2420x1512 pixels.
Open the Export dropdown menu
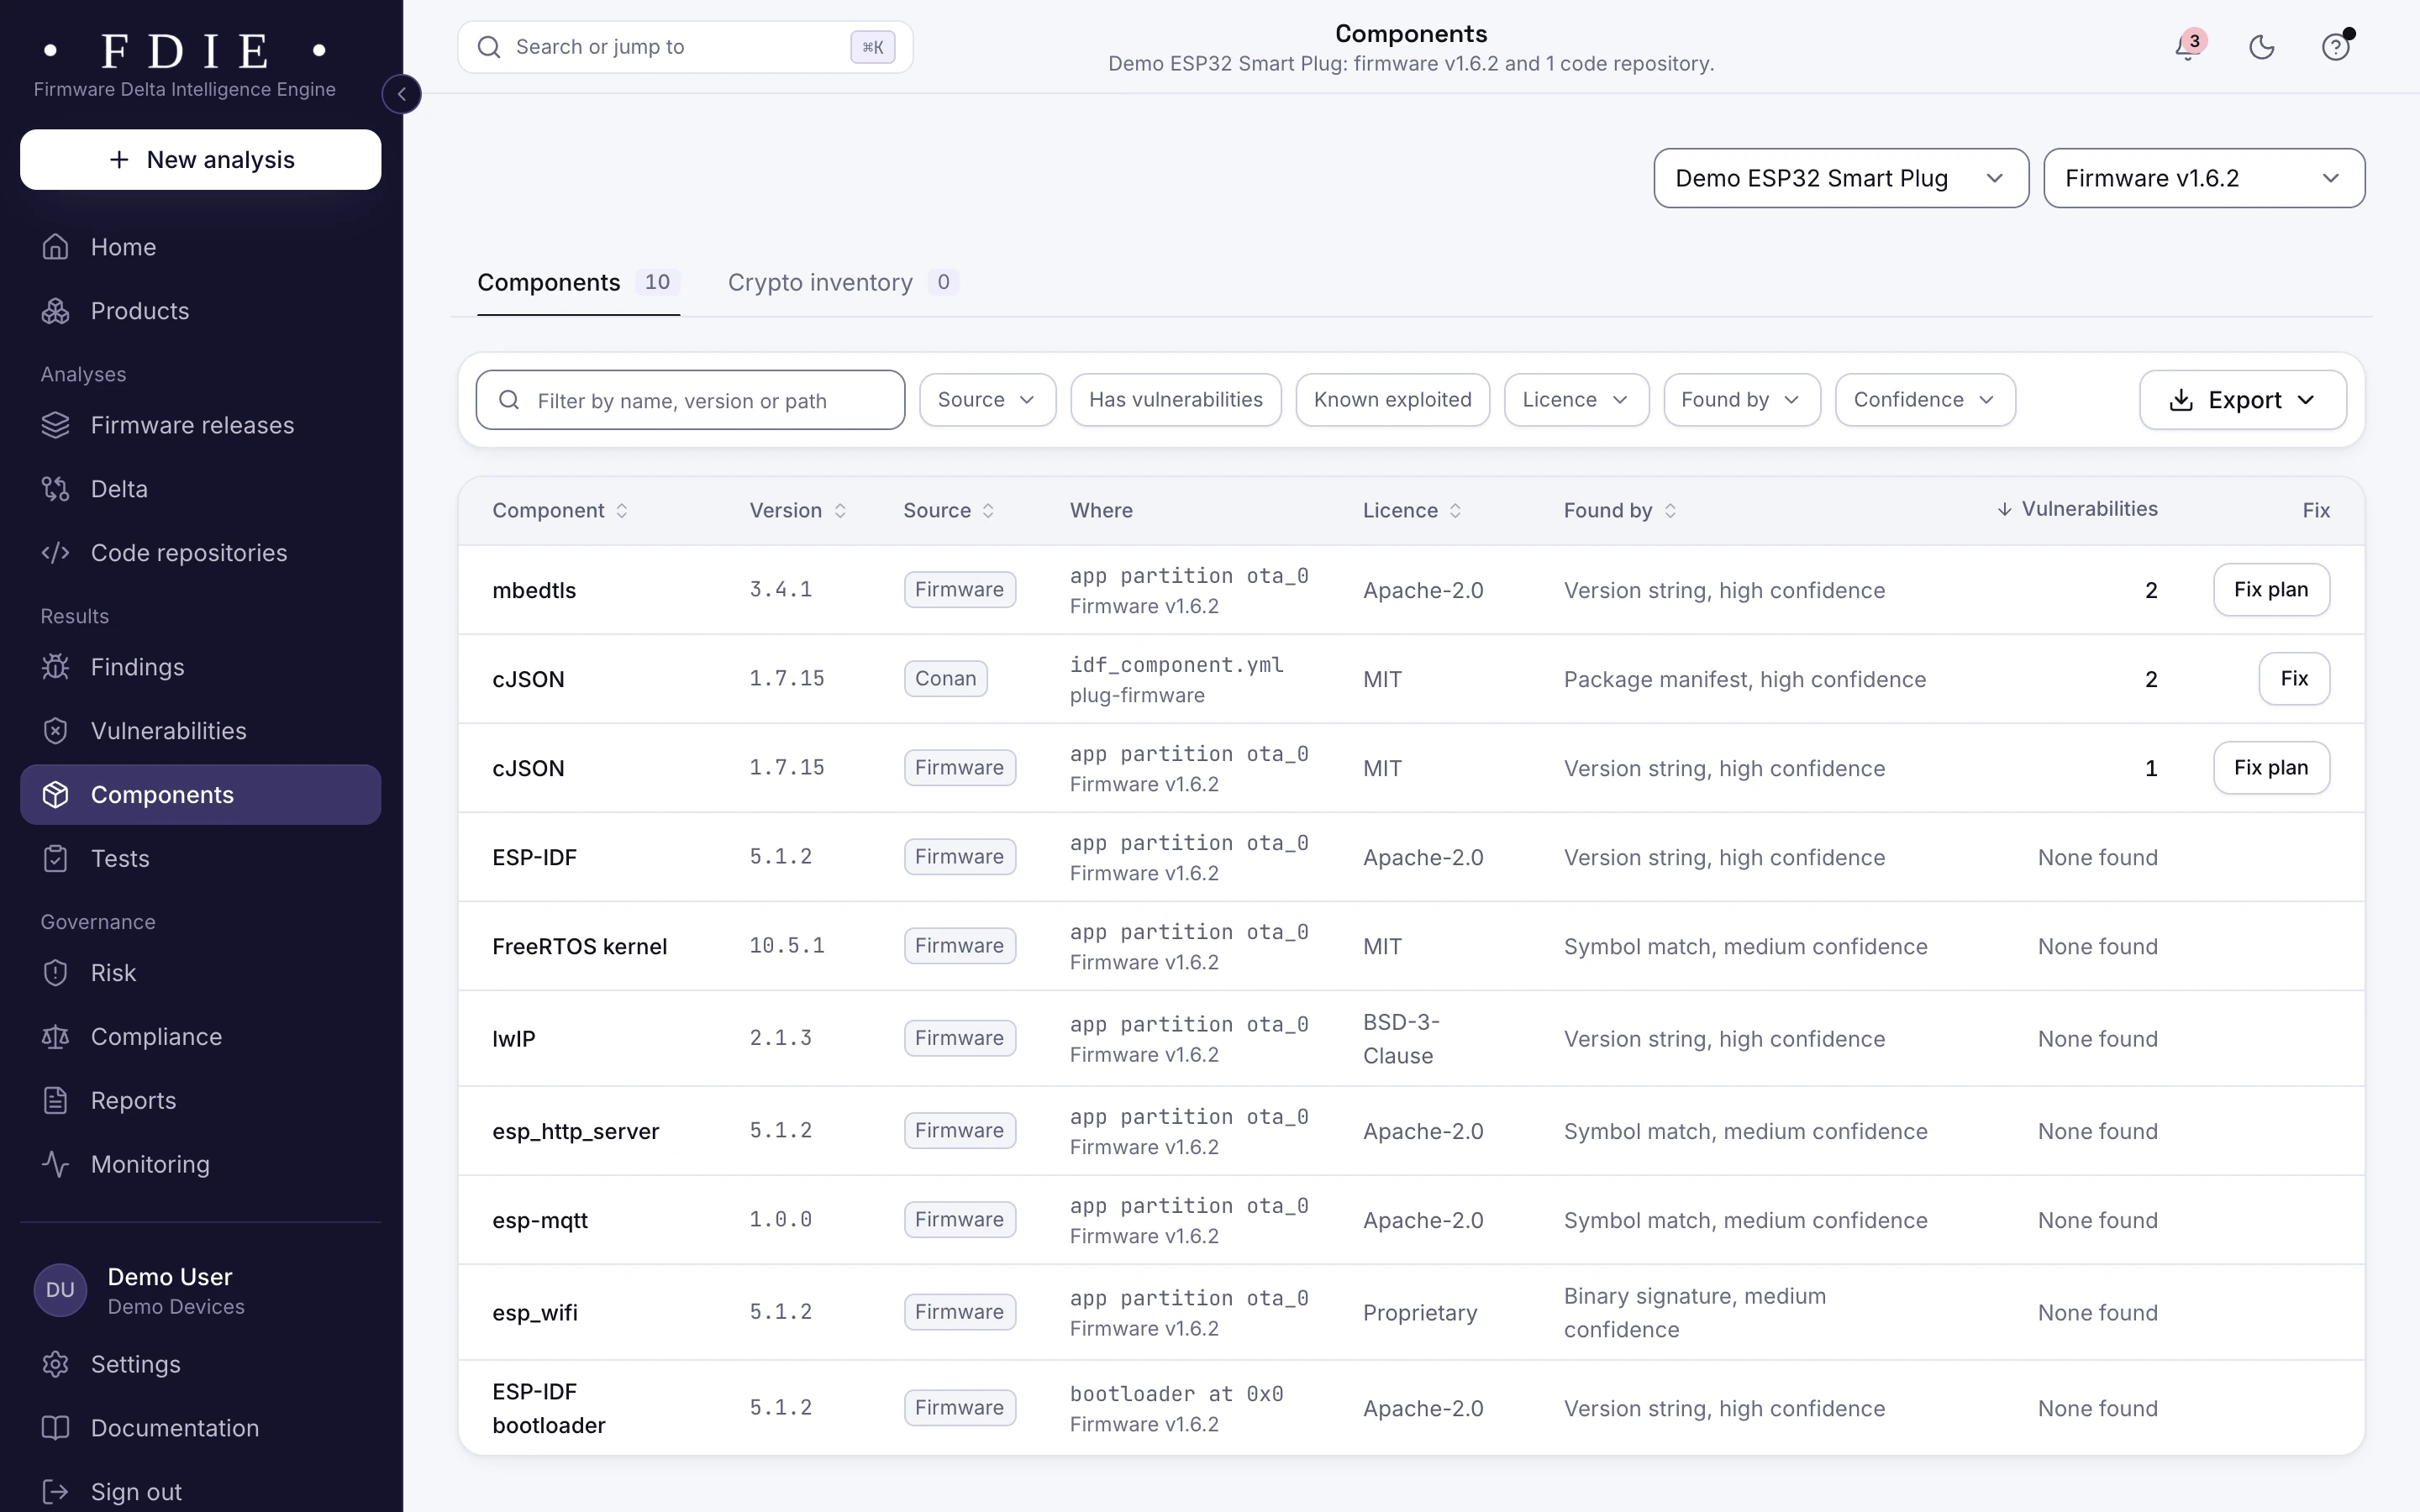pyautogui.click(x=2242, y=400)
